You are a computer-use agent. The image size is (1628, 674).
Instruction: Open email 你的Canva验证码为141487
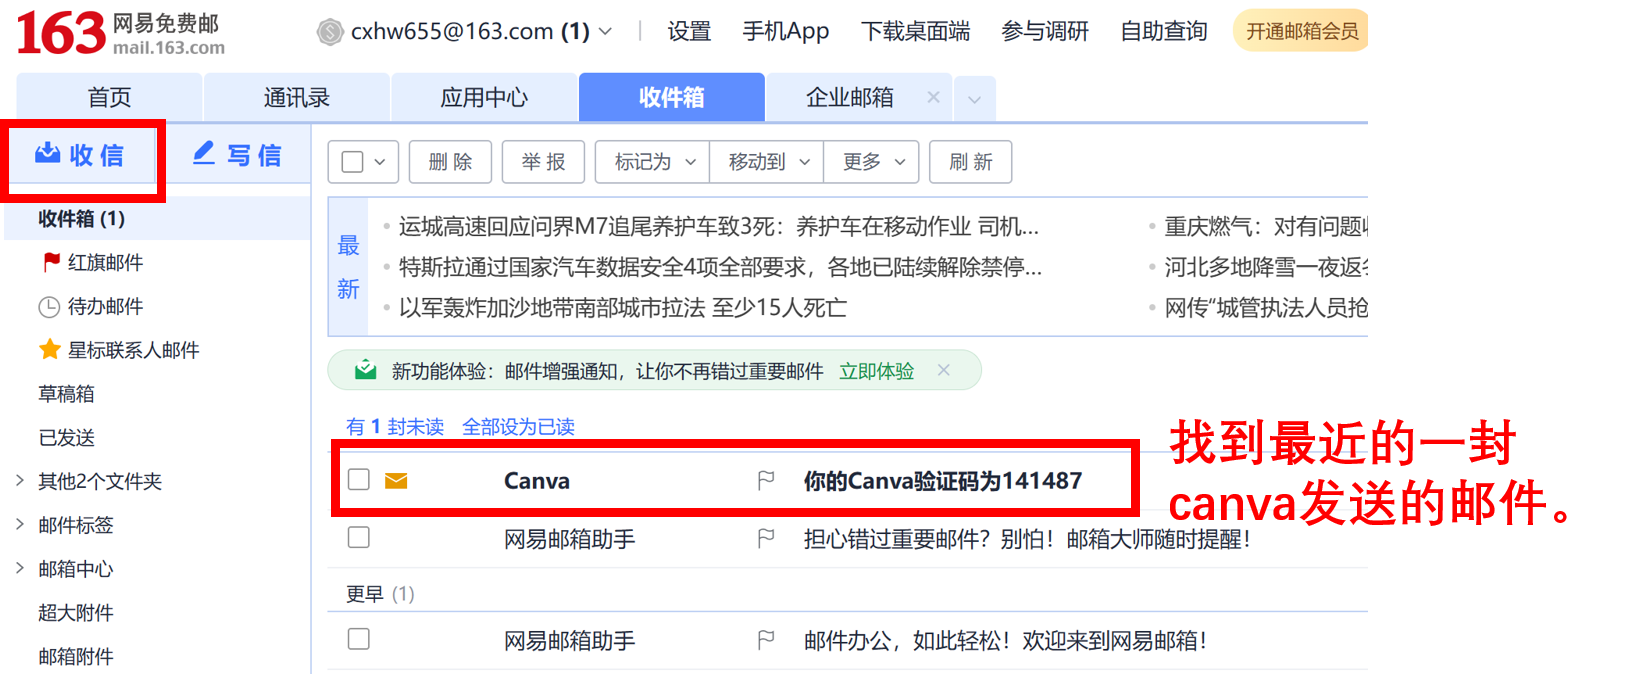tap(943, 481)
